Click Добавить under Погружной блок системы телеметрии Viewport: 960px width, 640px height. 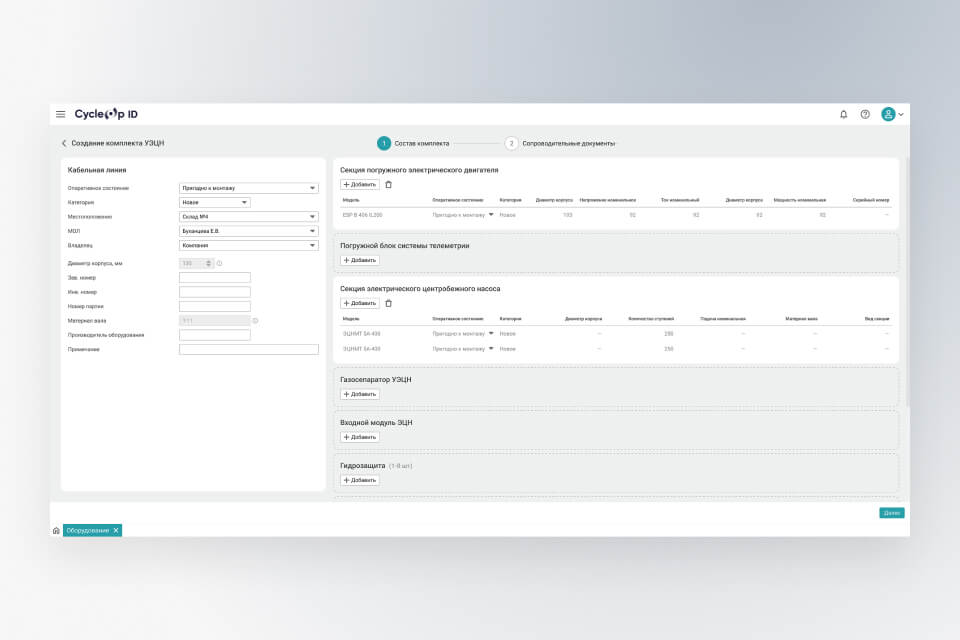[359, 260]
